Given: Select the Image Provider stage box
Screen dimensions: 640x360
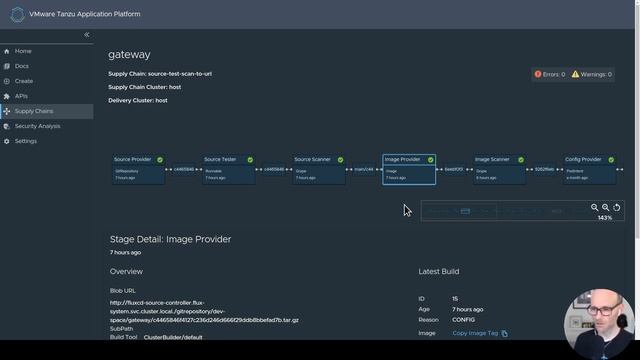Looking at the screenshot, I should (x=409, y=169).
